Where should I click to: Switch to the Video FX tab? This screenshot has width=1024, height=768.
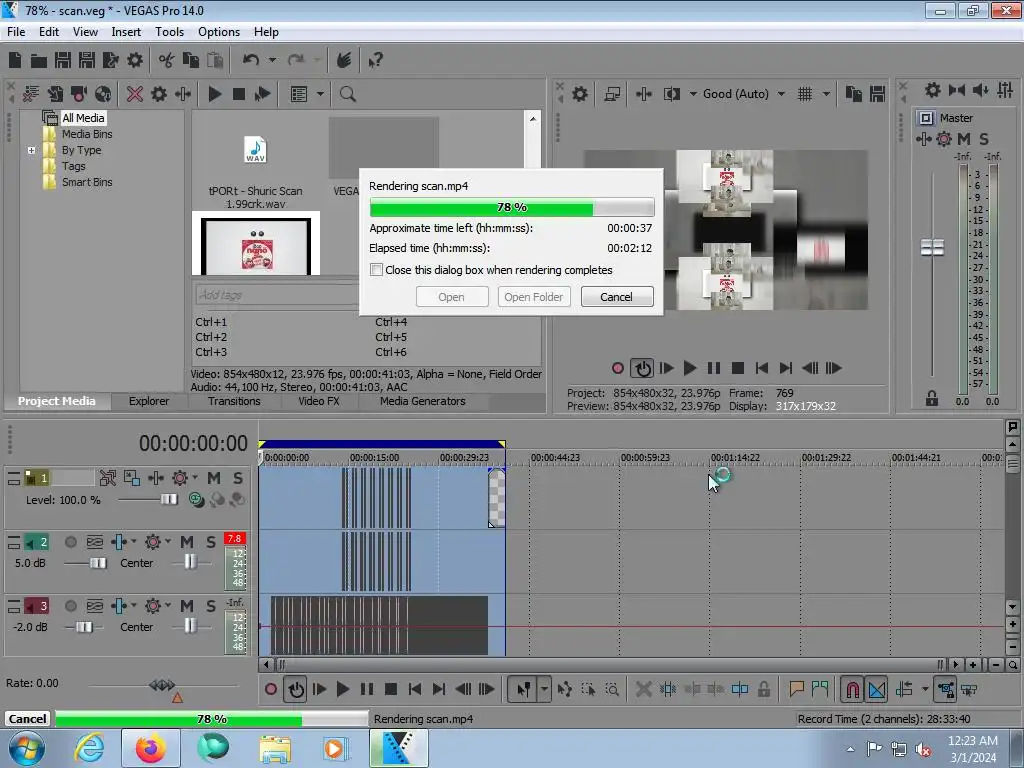coord(319,401)
